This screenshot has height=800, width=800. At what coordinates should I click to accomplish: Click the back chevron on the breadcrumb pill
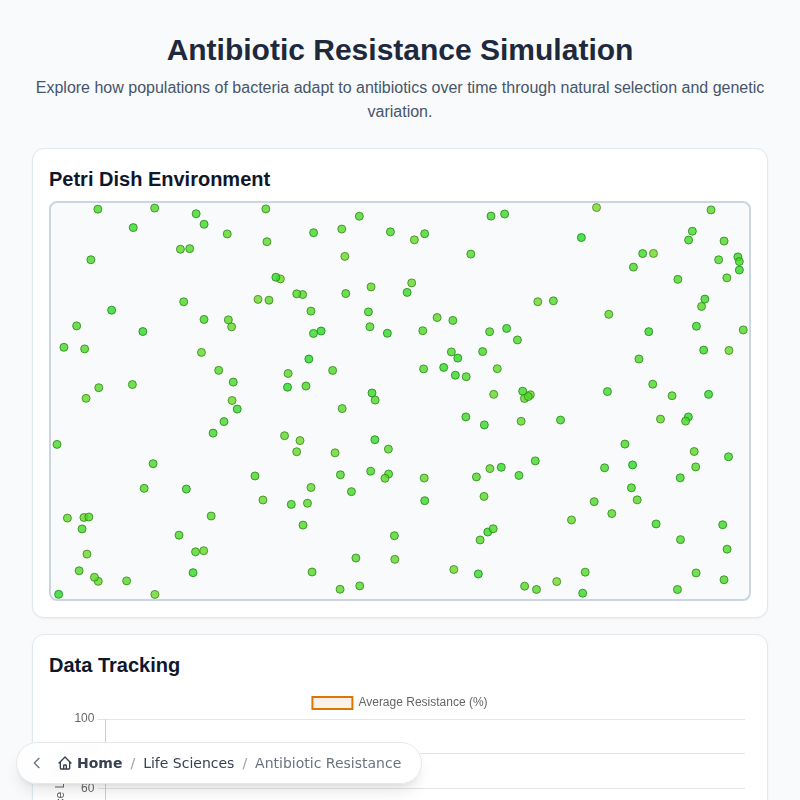(36, 763)
